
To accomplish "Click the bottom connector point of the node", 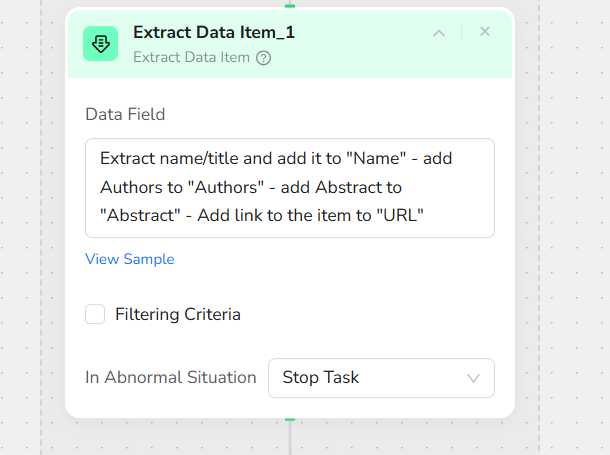I will coord(290,418).
